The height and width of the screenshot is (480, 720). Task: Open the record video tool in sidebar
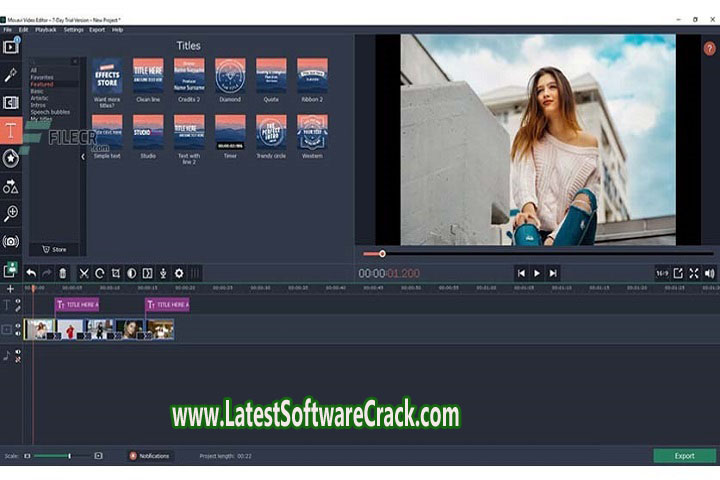(x=11, y=270)
